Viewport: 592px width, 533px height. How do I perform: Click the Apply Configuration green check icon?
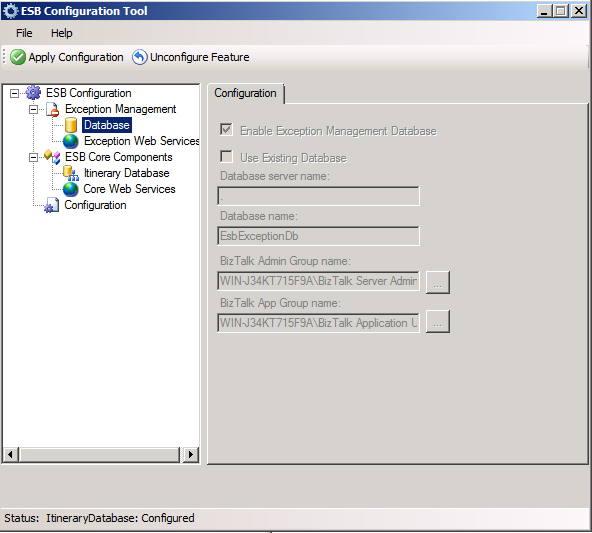pyautogui.click(x=18, y=57)
